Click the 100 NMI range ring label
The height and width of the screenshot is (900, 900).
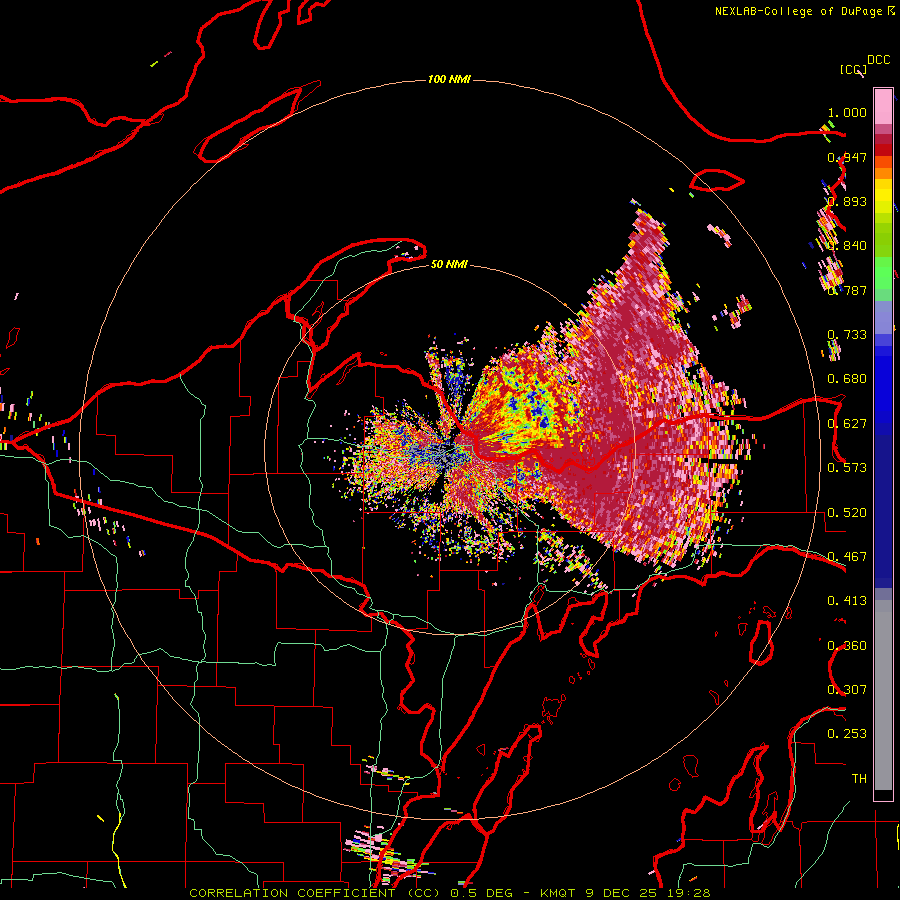pyautogui.click(x=449, y=79)
